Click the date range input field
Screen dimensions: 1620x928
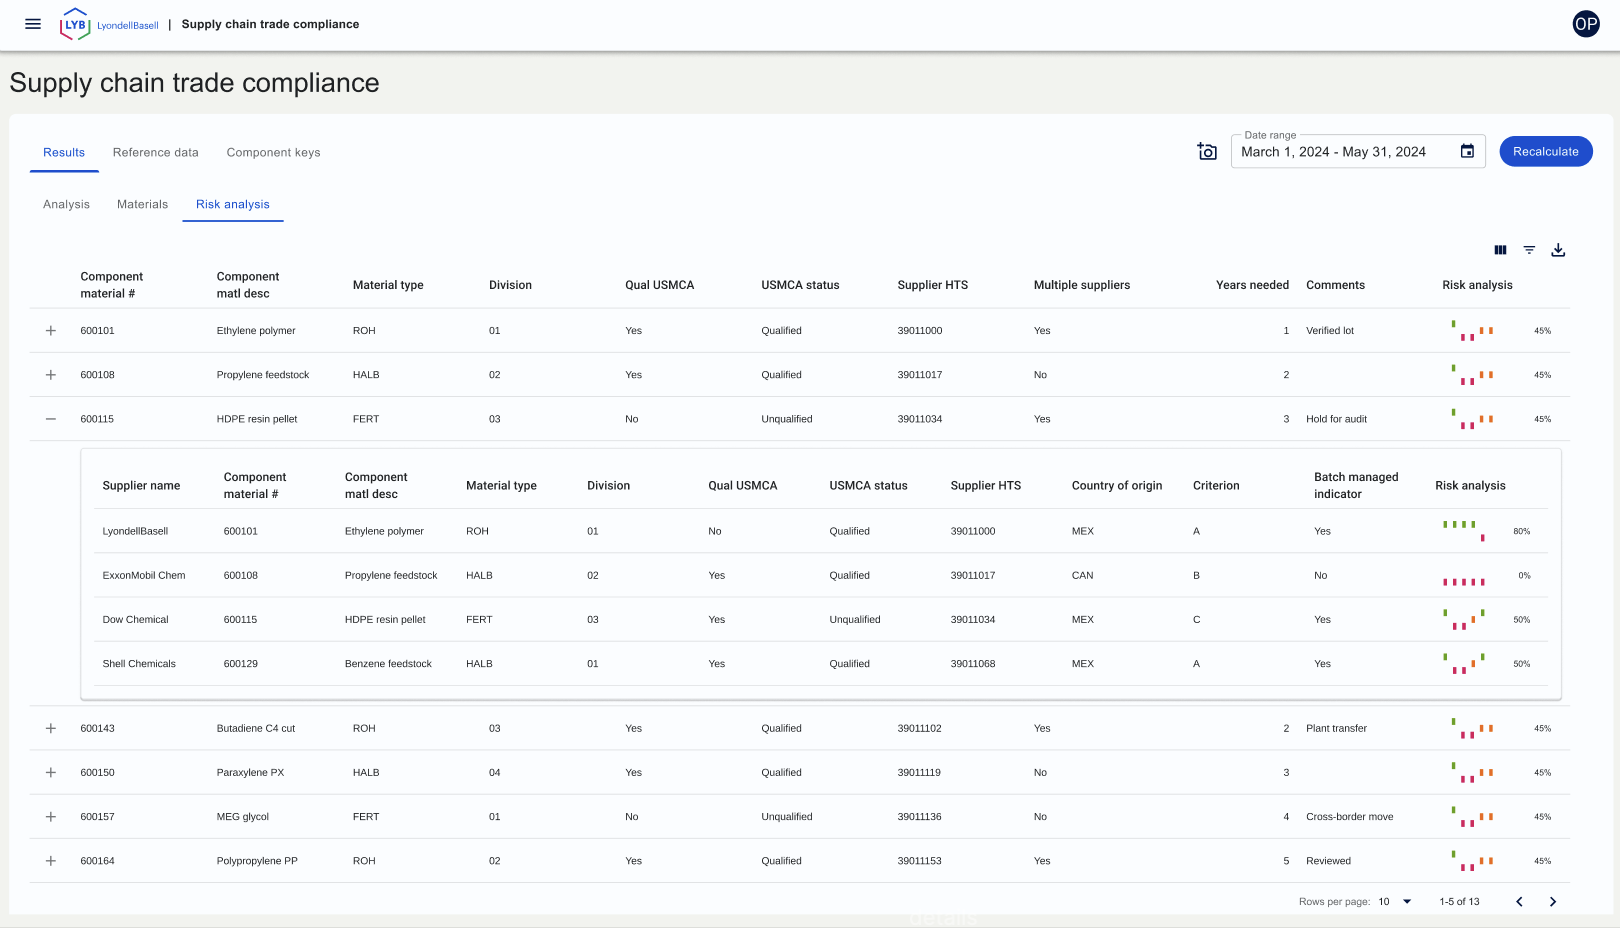1345,152
